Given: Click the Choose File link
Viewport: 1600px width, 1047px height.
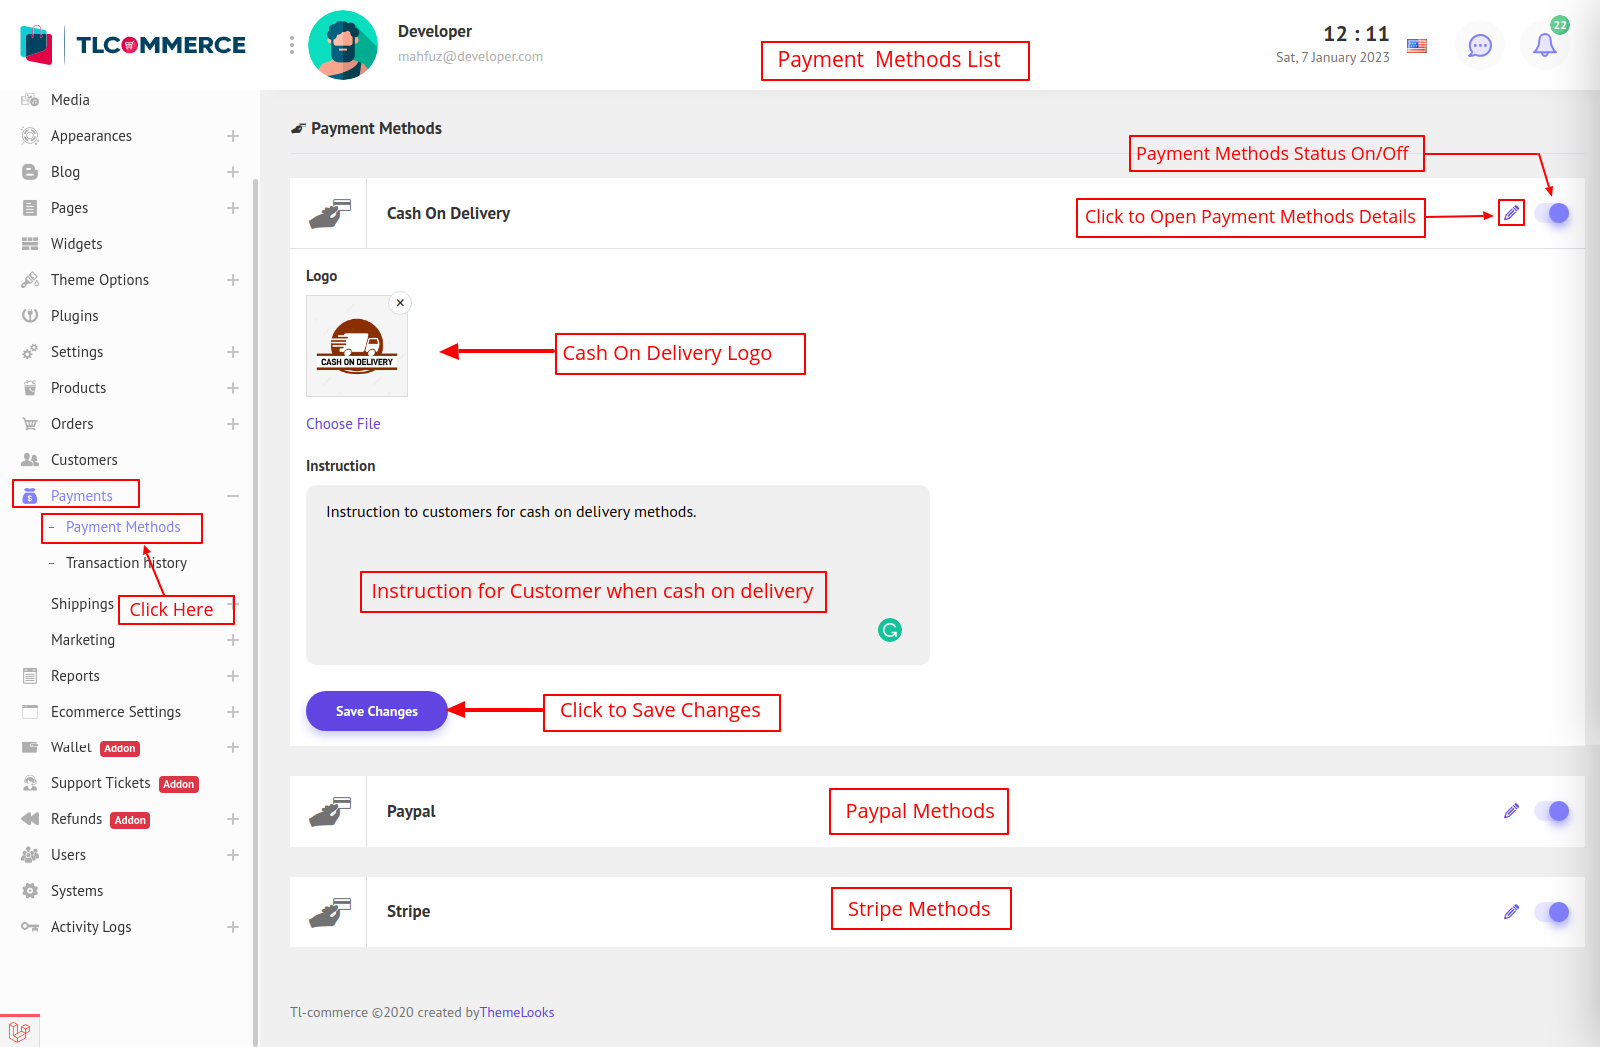Looking at the screenshot, I should click(343, 424).
